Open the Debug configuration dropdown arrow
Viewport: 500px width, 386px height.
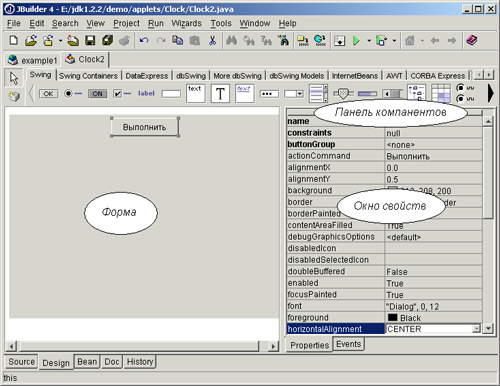[394, 41]
